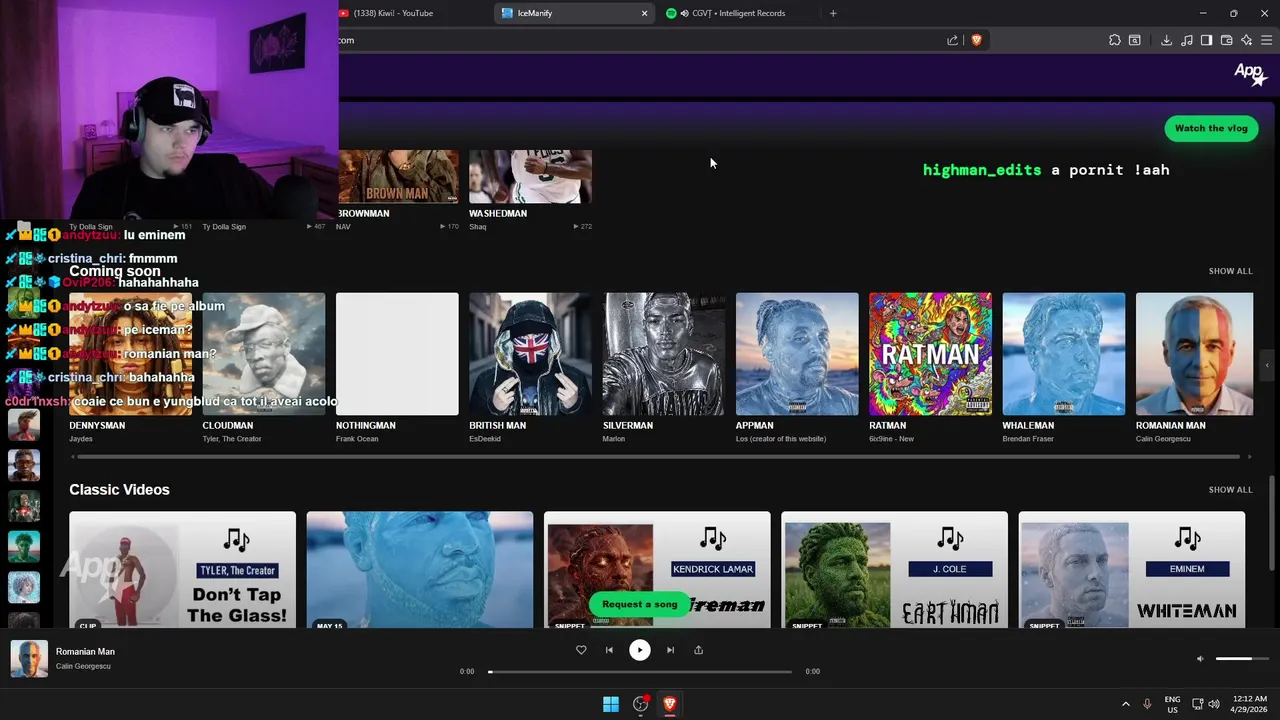
Task: Click Show All for Coming soon
Action: coord(1230,271)
